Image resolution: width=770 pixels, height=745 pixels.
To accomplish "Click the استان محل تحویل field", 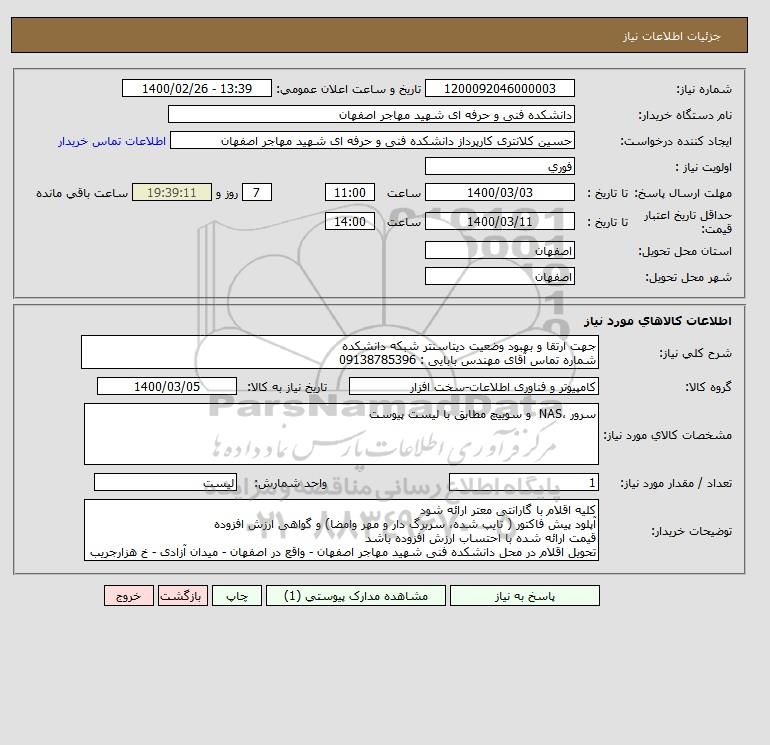I will (499, 250).
